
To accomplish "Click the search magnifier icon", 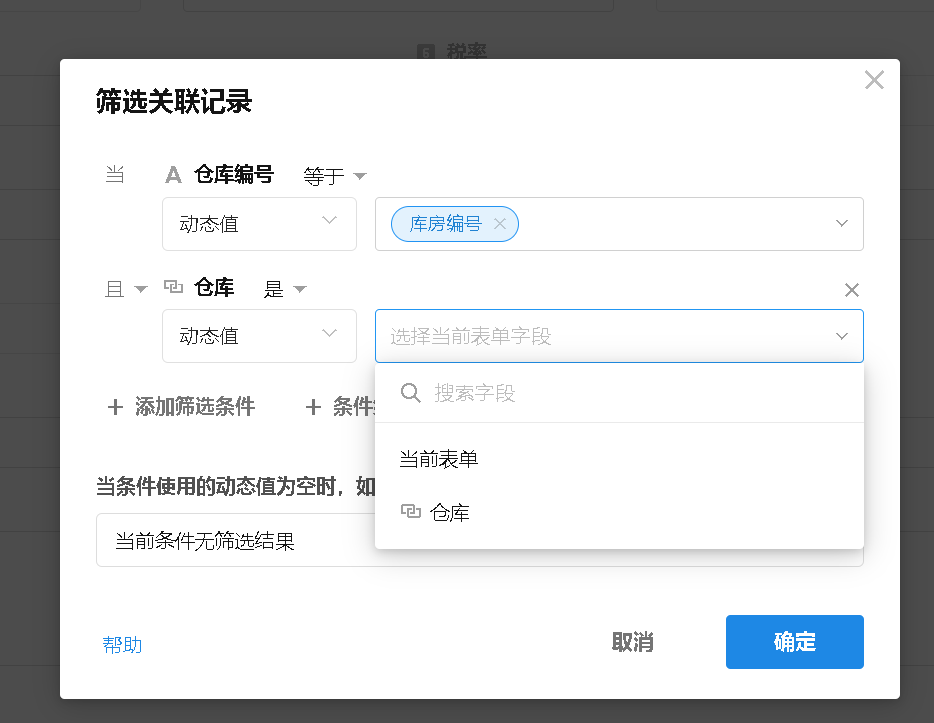I will point(410,393).
